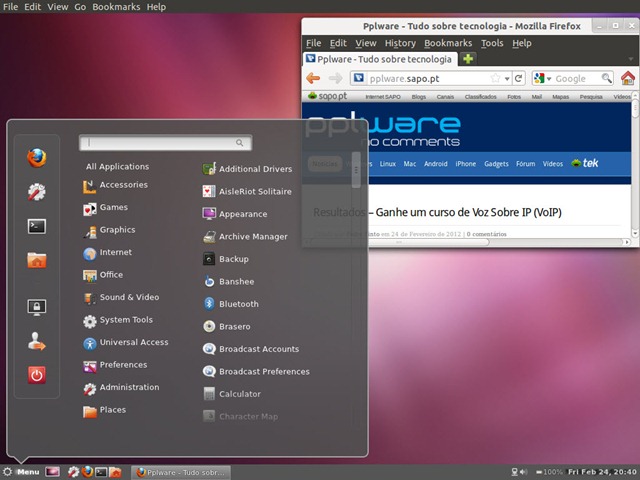Screen dimensions: 640x480
Task: Go to Firefox home page icon
Action: 628,78
